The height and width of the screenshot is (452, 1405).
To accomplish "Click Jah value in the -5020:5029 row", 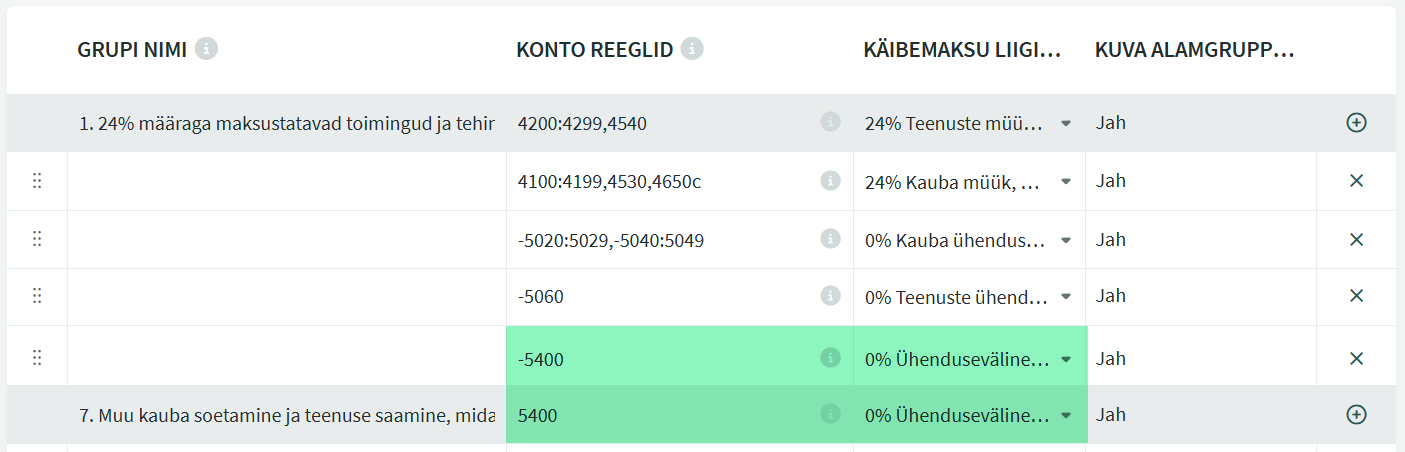I will 1111,240.
